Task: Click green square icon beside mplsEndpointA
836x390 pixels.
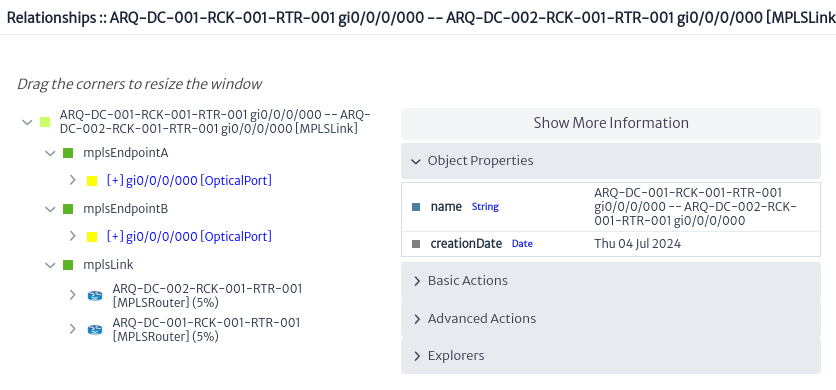Action: click(x=68, y=153)
